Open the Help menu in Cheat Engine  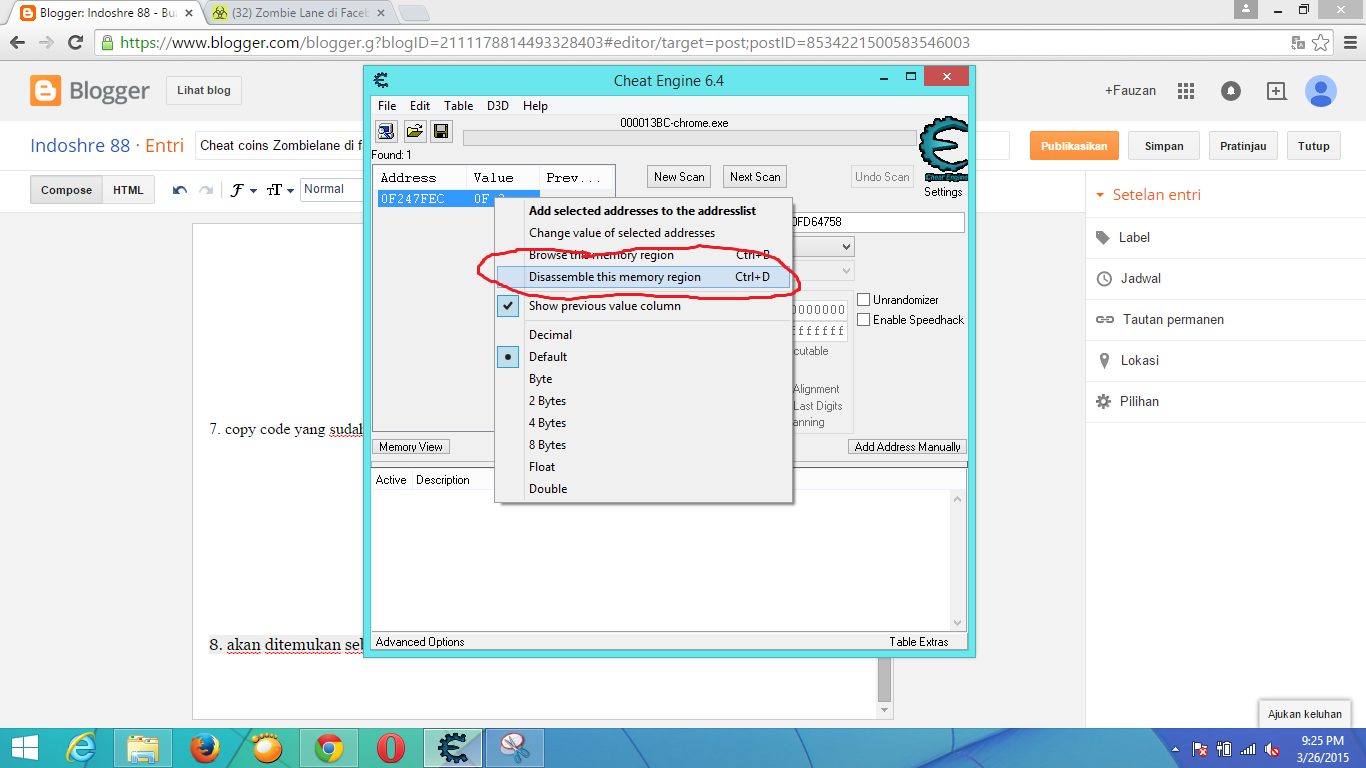coord(535,106)
